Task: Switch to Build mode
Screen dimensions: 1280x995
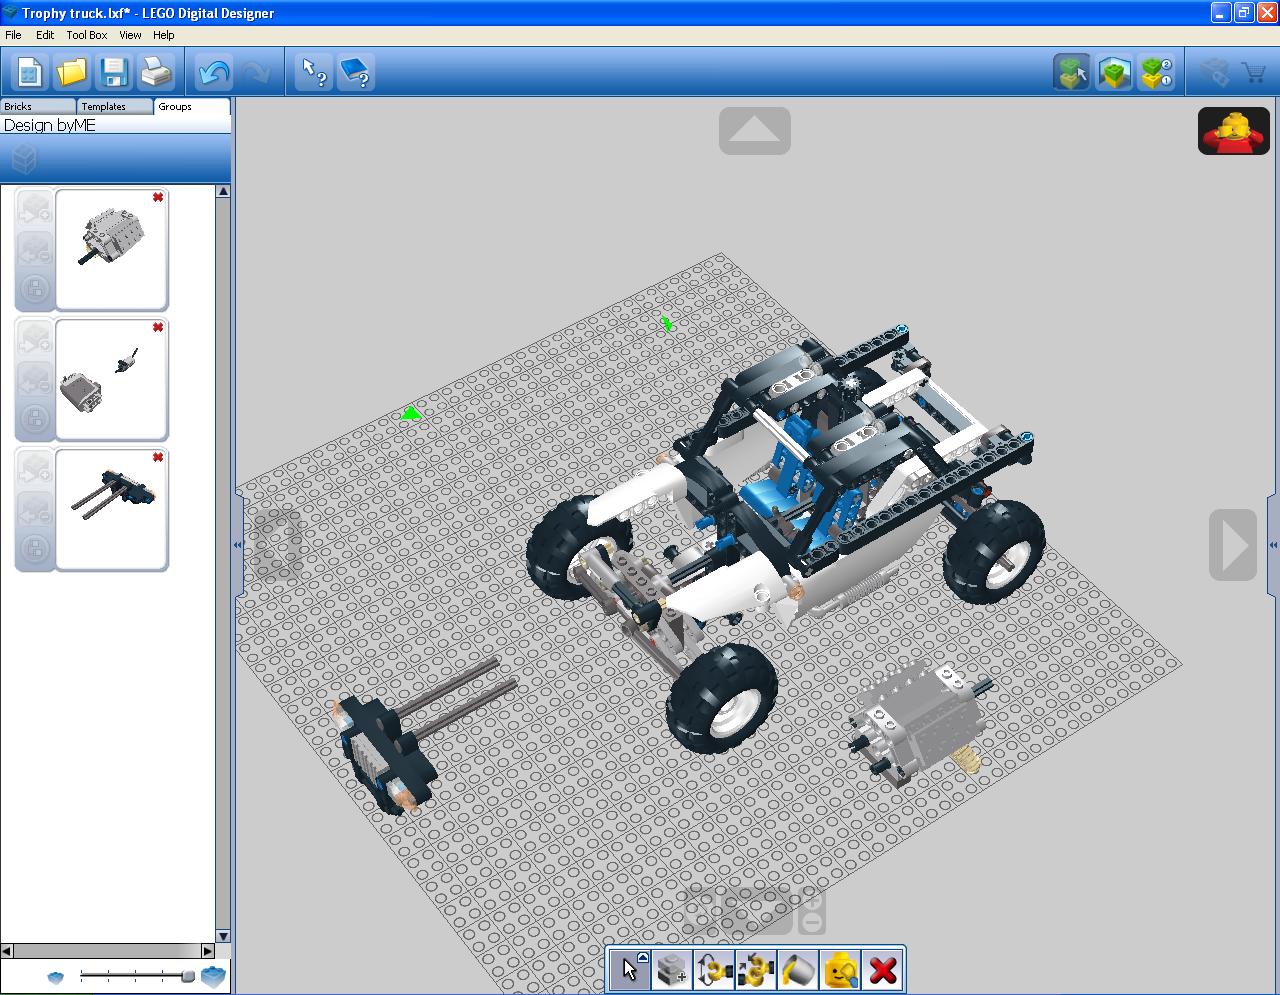Action: click(x=1072, y=73)
